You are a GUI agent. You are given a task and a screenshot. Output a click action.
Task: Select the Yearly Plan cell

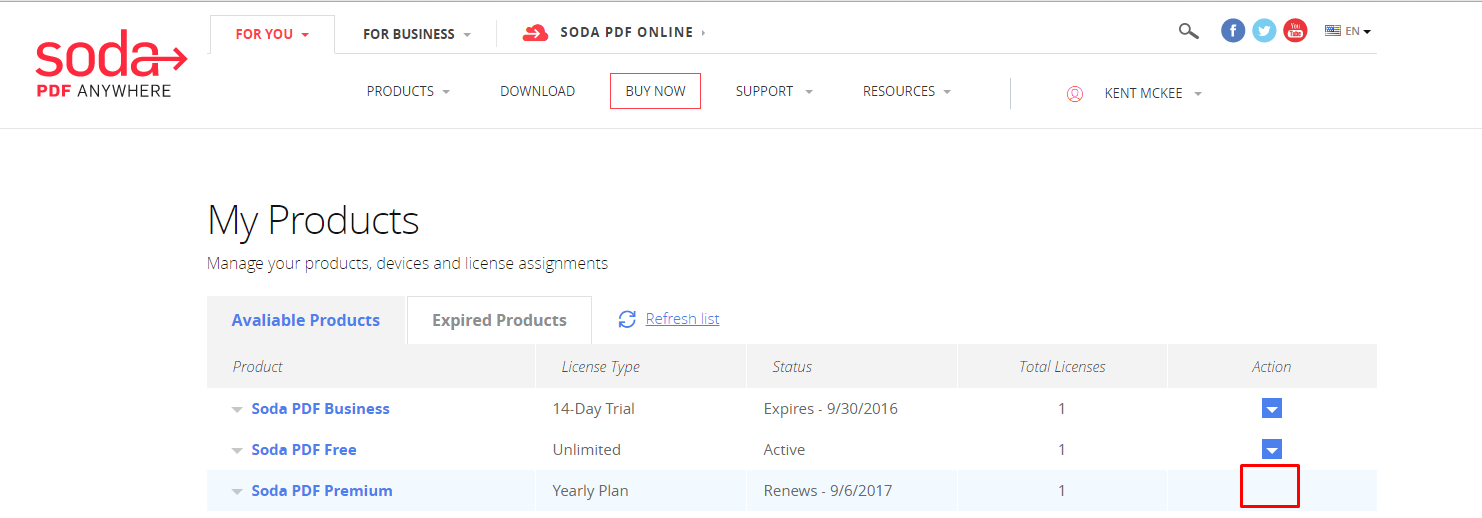[x=590, y=490]
